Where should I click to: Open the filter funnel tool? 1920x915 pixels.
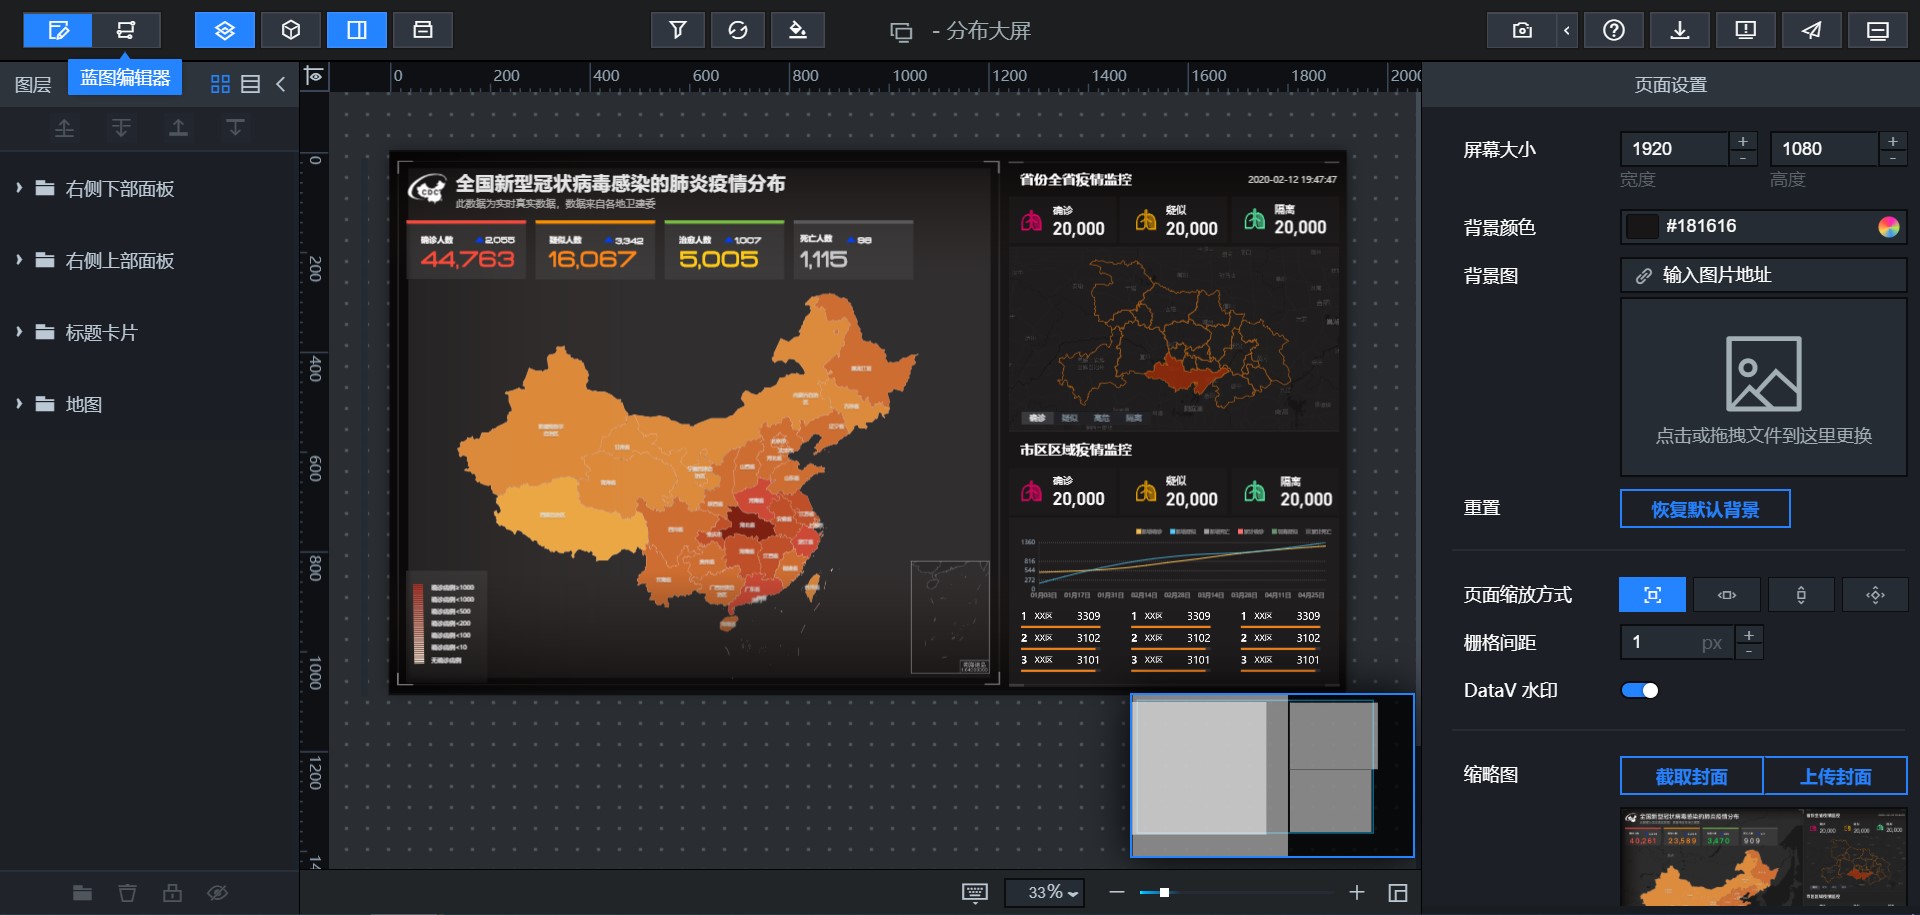point(678,30)
